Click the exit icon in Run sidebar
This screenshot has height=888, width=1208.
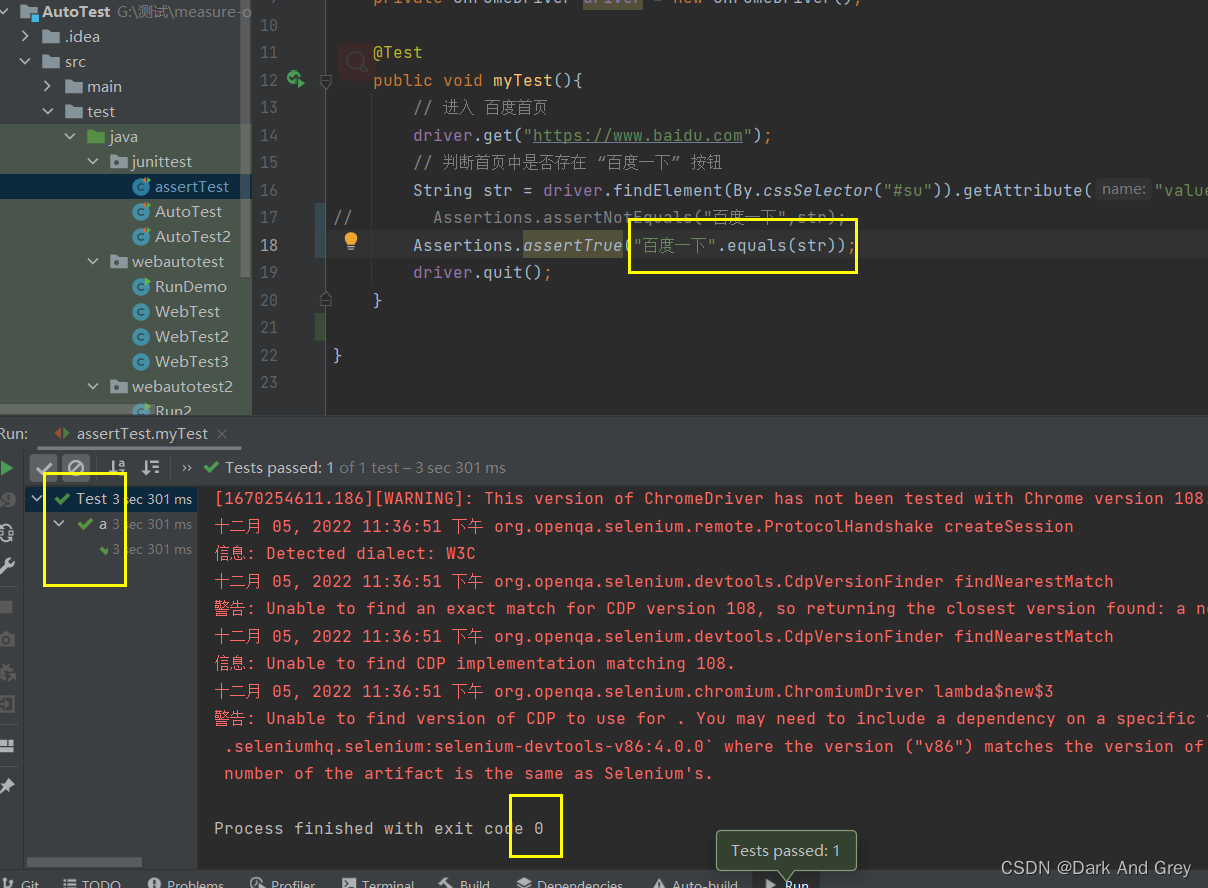point(6,705)
